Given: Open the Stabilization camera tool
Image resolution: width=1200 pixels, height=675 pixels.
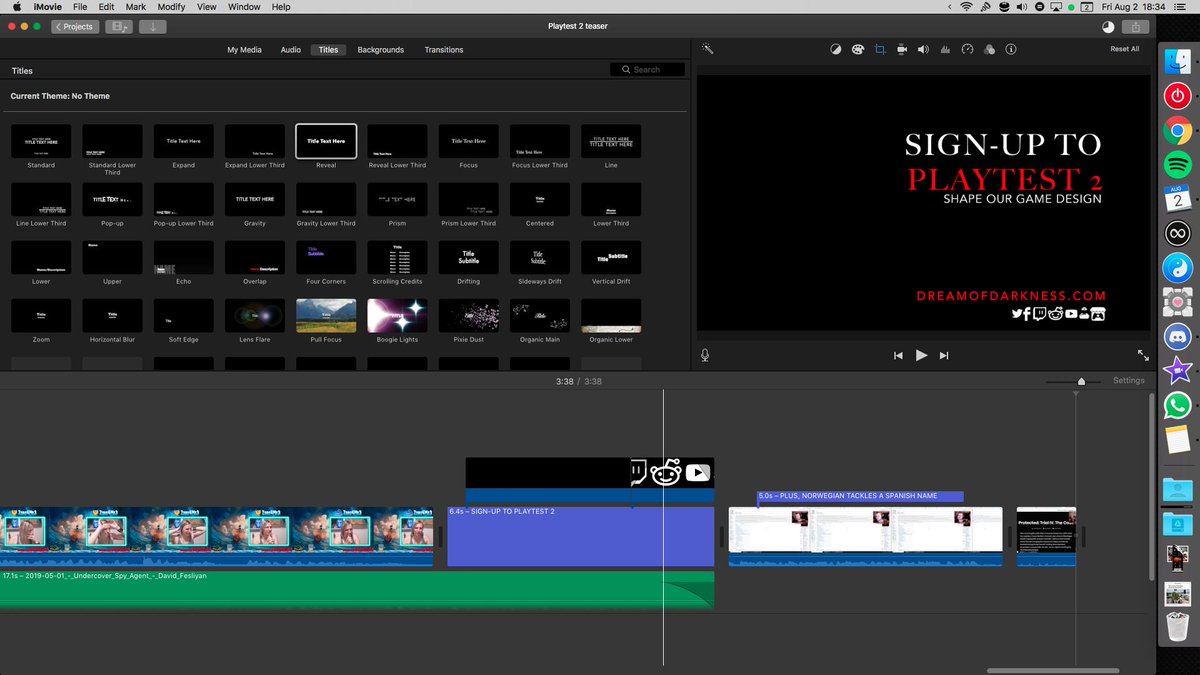Looking at the screenshot, I should tap(902, 49).
